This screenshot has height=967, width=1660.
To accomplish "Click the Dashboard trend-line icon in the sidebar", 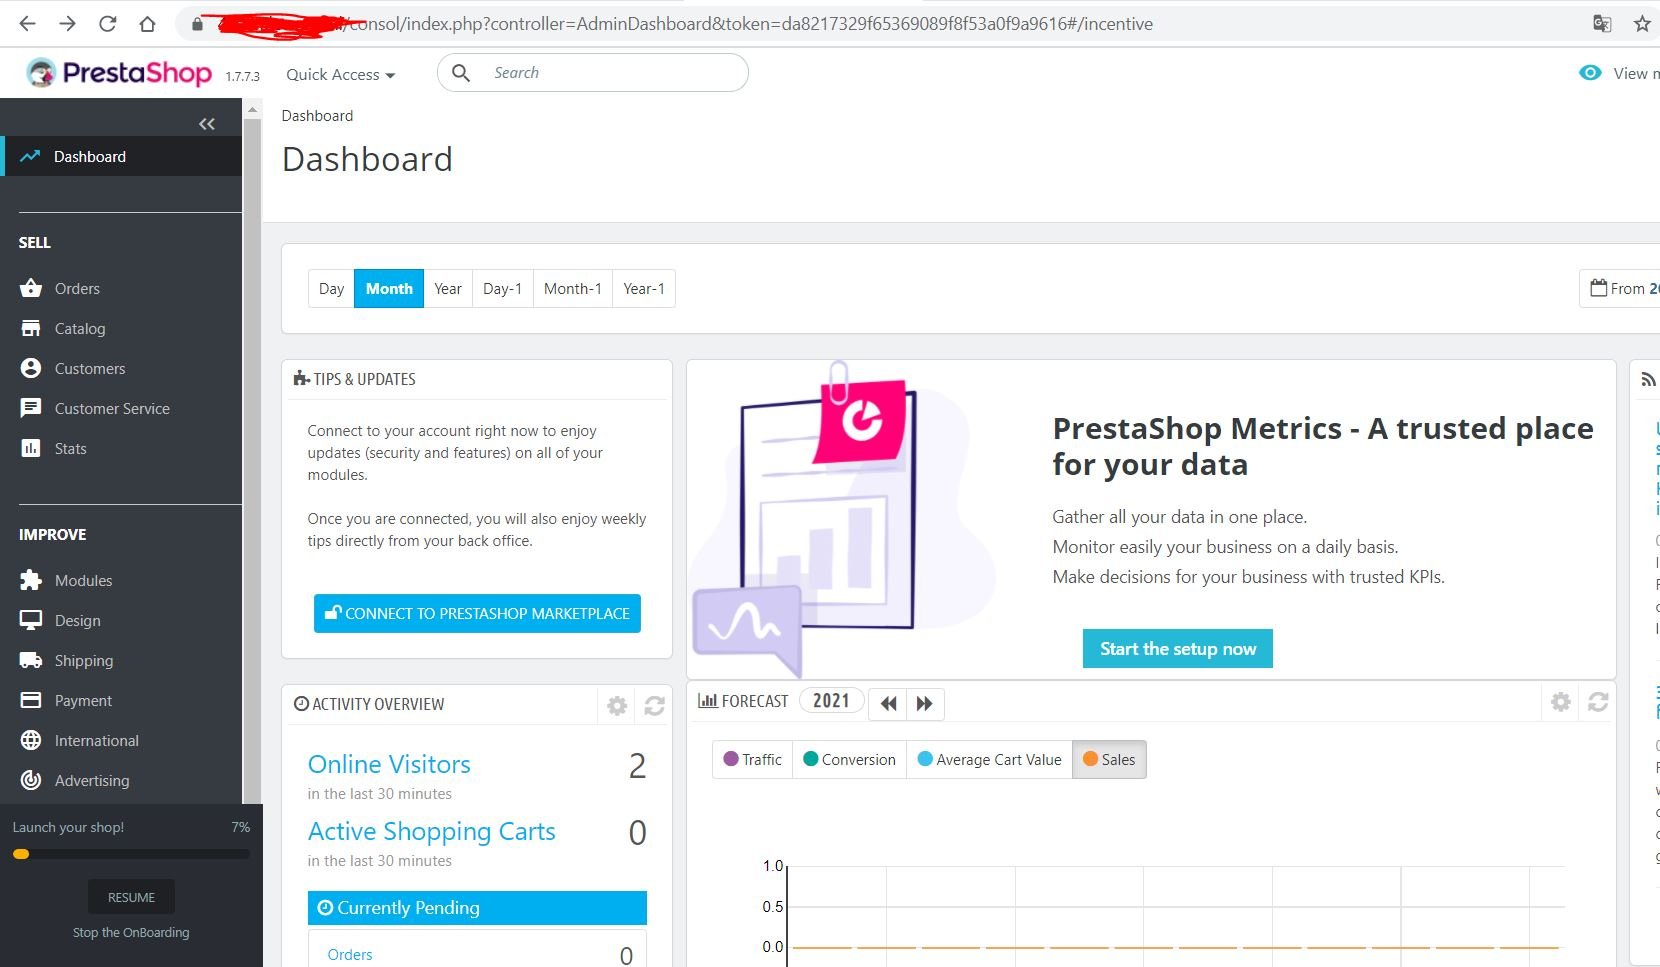I will coord(30,156).
